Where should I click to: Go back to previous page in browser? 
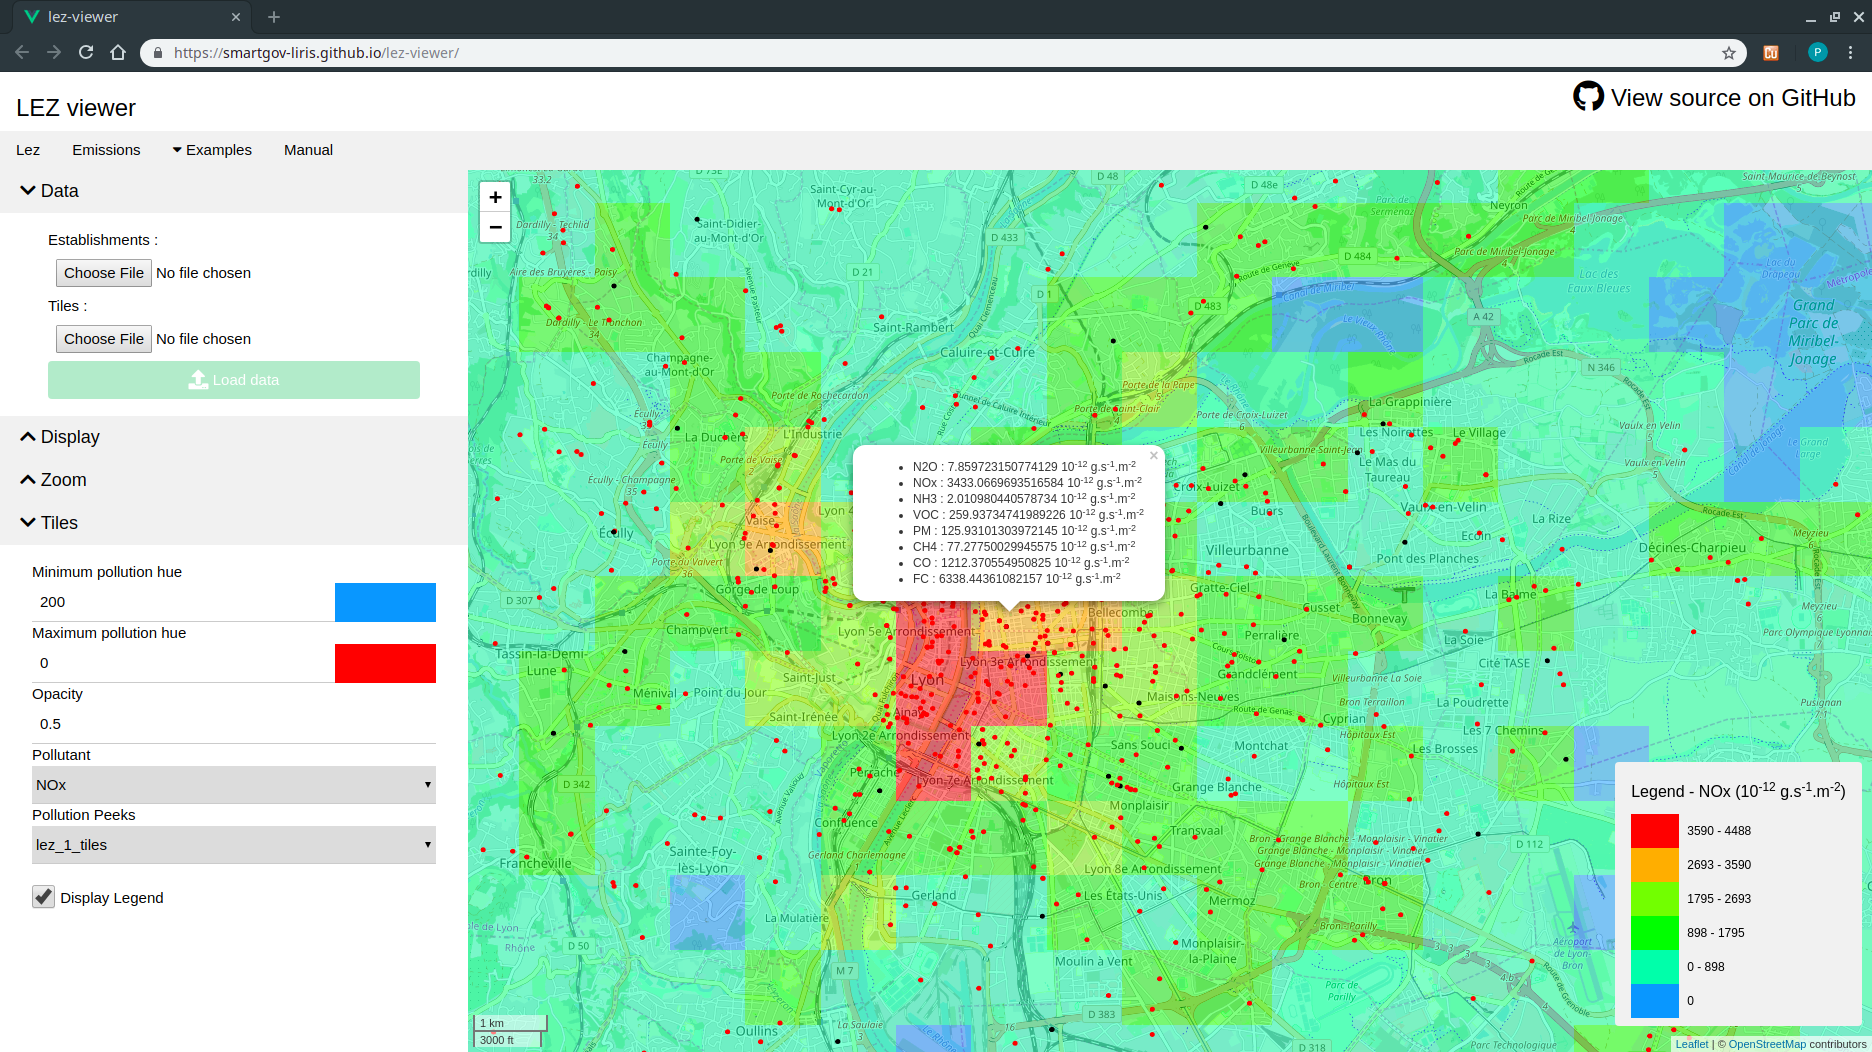click(x=22, y=52)
